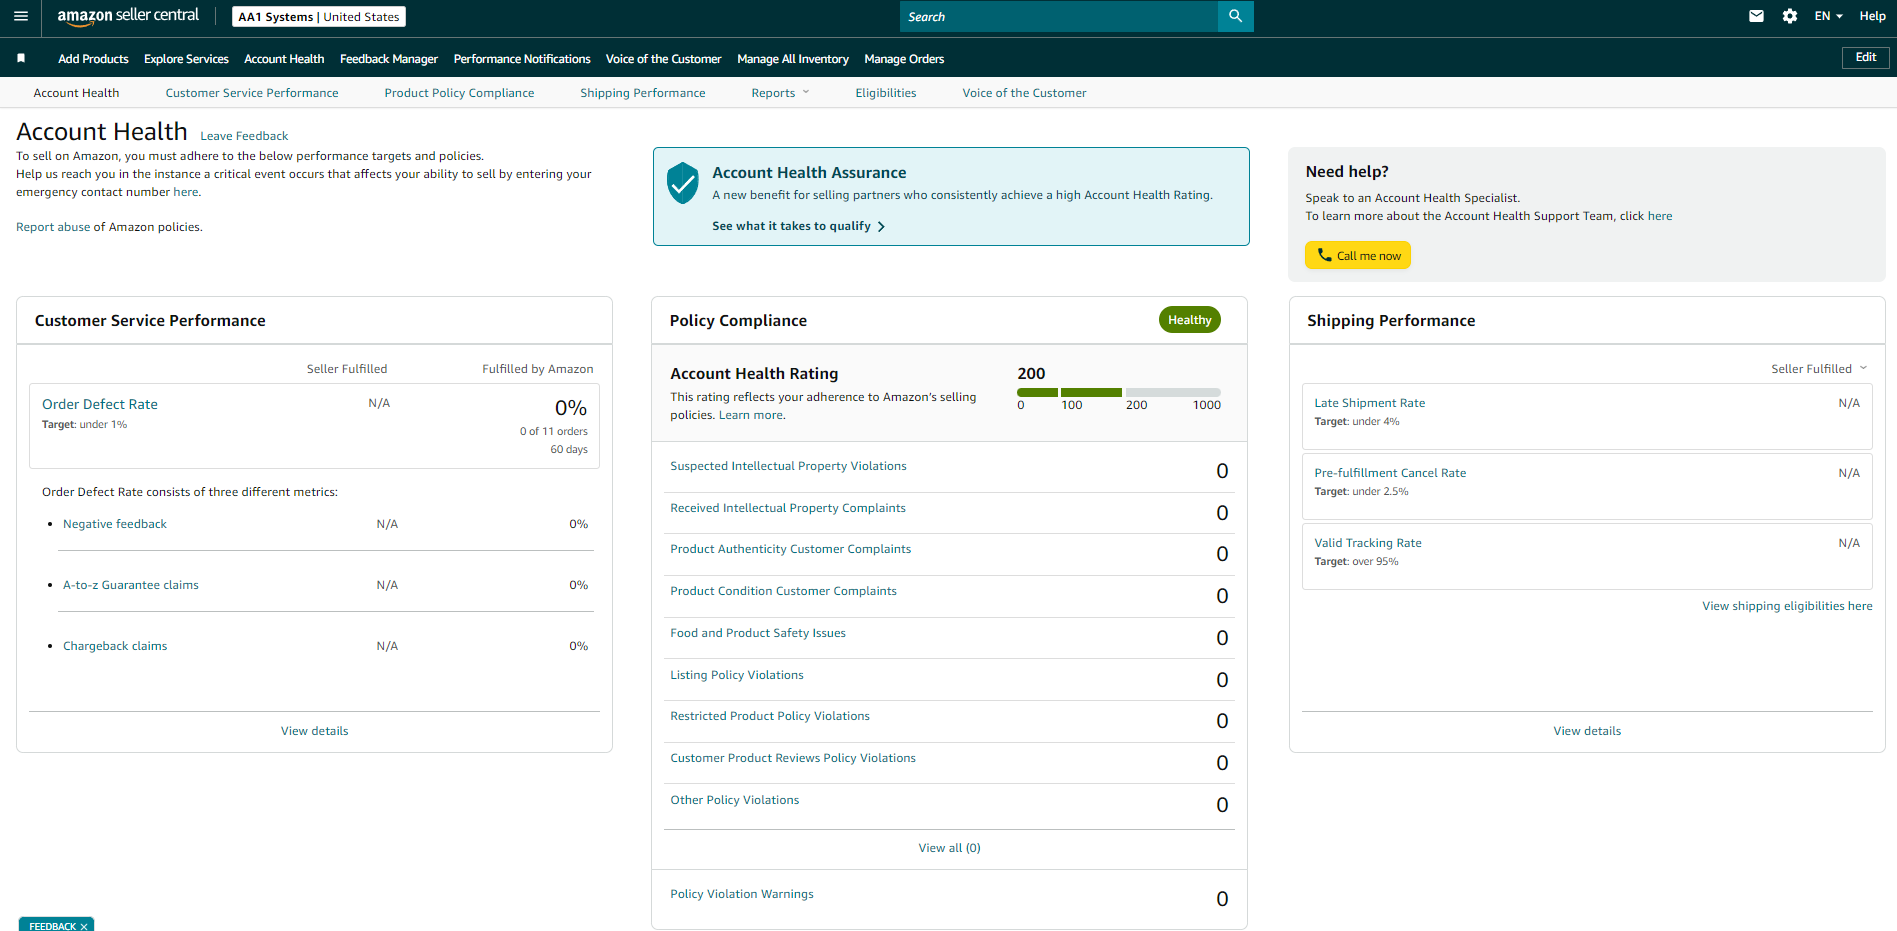Open Restricted Product Policy Violations
This screenshot has height=931, width=1897.
click(x=770, y=716)
